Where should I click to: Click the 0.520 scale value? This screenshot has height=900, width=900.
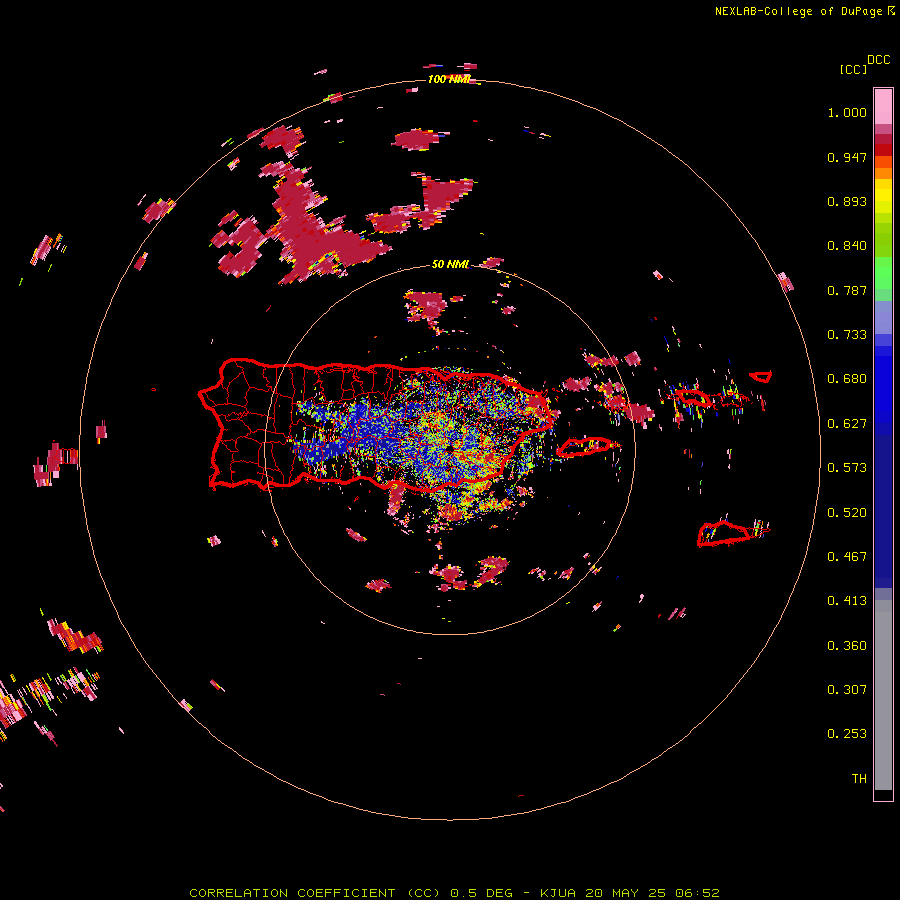coord(847,513)
